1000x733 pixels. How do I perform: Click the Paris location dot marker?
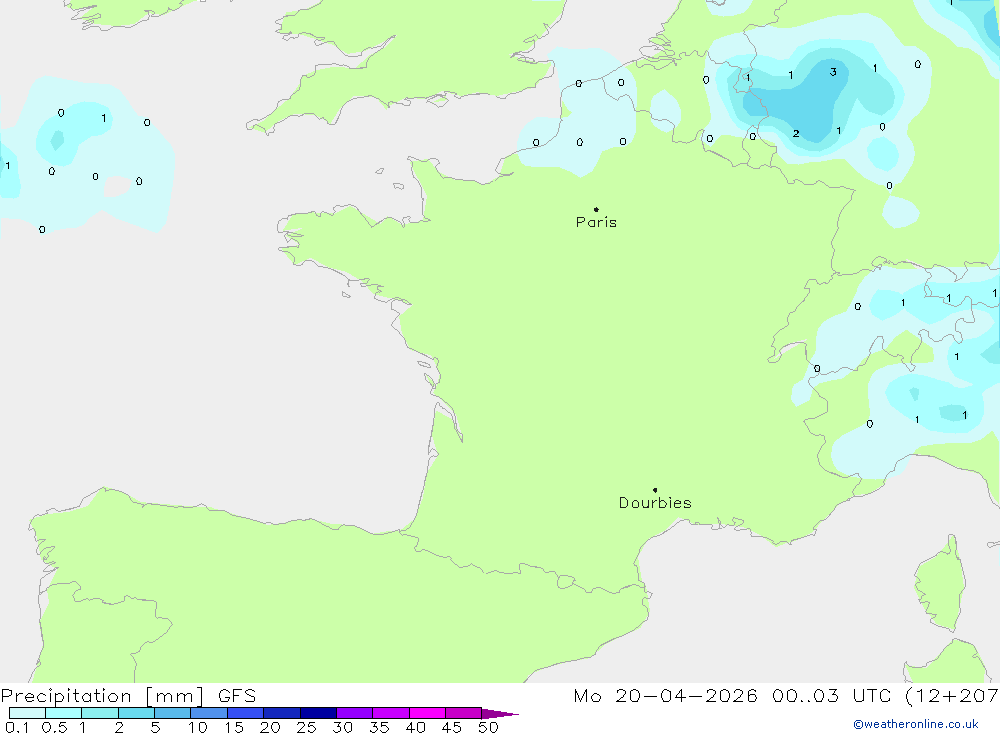pos(596,209)
